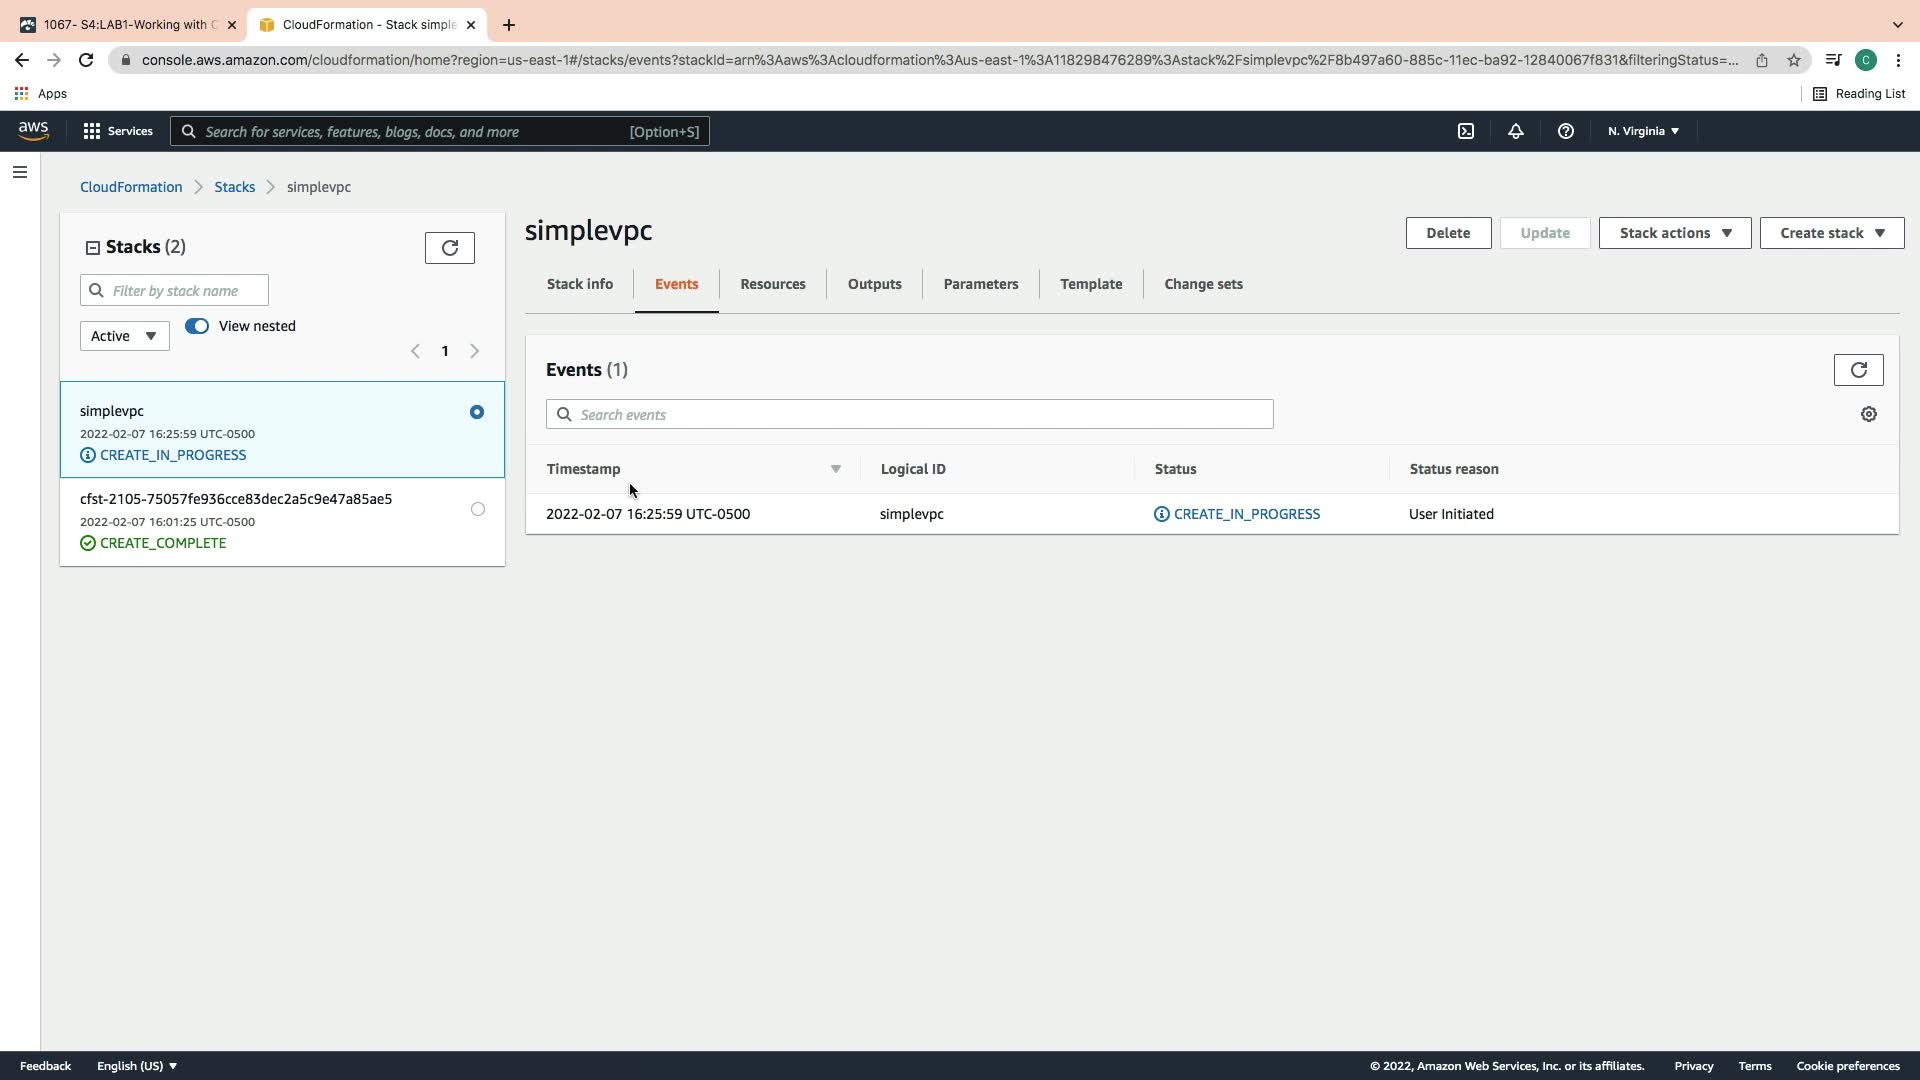Click the Search events input field
Screen dimensions: 1920x1080
(909, 414)
